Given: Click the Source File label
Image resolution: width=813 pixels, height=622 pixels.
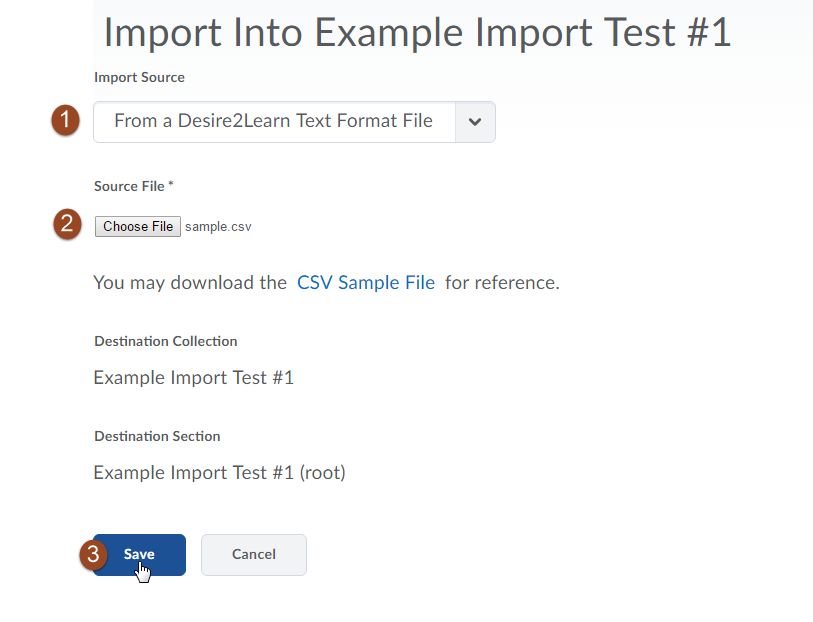Looking at the screenshot, I should (134, 186).
